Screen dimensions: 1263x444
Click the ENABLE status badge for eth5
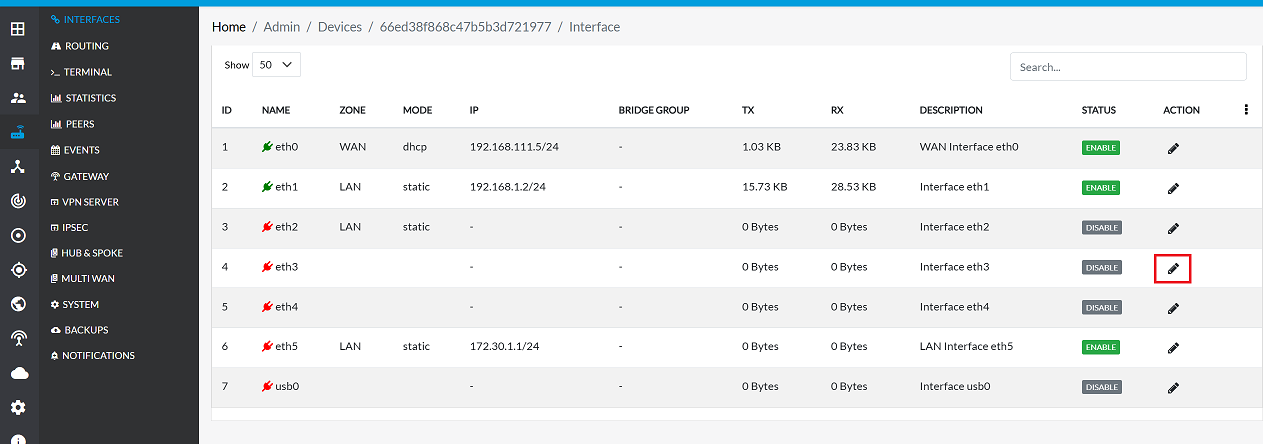(1100, 347)
